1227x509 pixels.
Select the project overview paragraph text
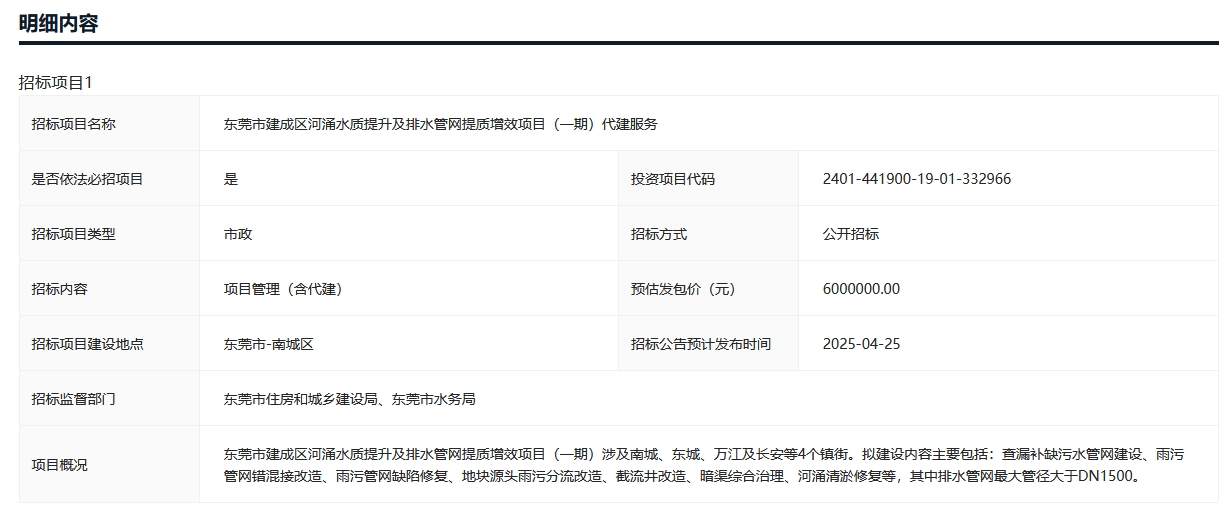coord(704,465)
